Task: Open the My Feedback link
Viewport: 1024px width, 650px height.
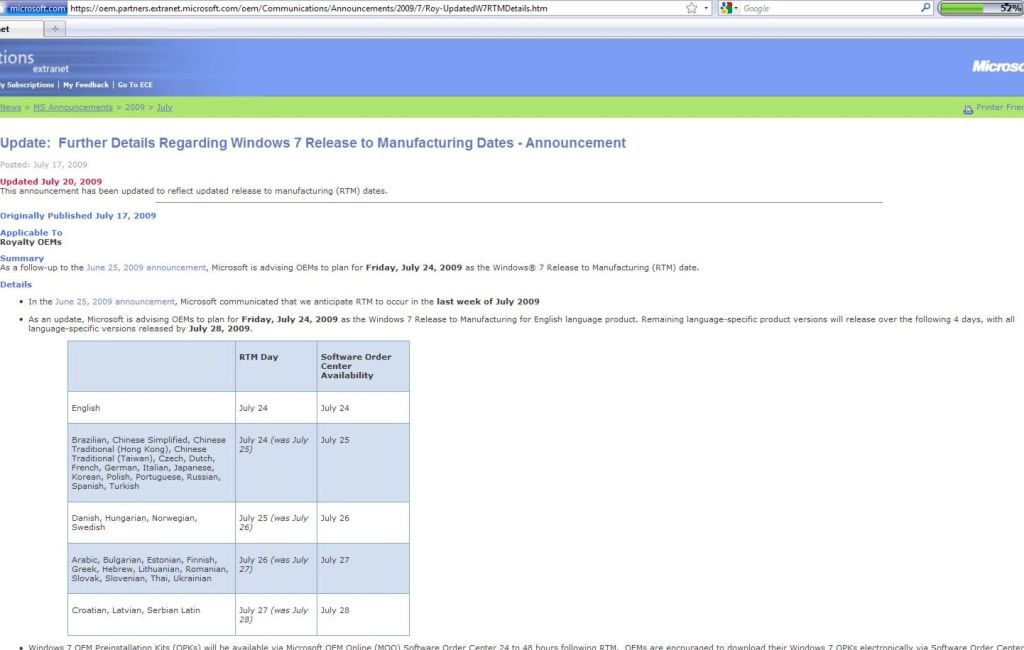Action: 86,85
